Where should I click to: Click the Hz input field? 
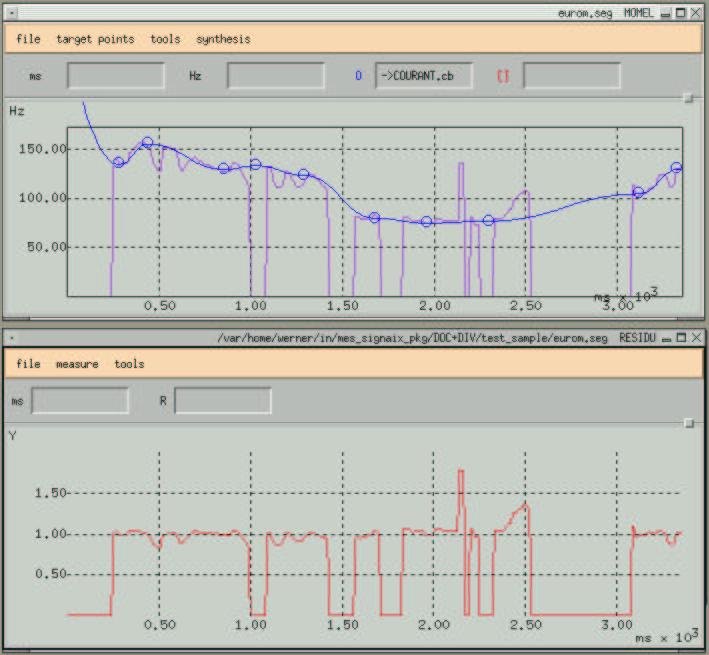(276, 75)
